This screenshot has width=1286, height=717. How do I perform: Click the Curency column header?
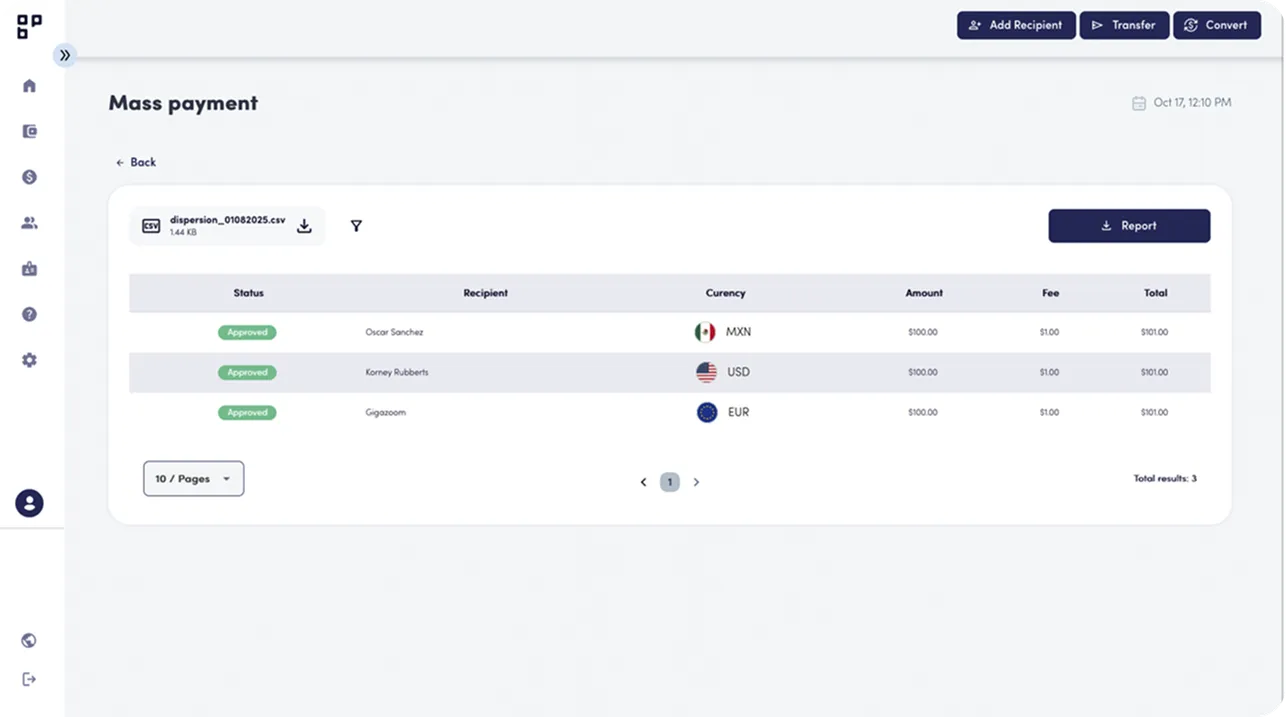pyautogui.click(x=725, y=293)
